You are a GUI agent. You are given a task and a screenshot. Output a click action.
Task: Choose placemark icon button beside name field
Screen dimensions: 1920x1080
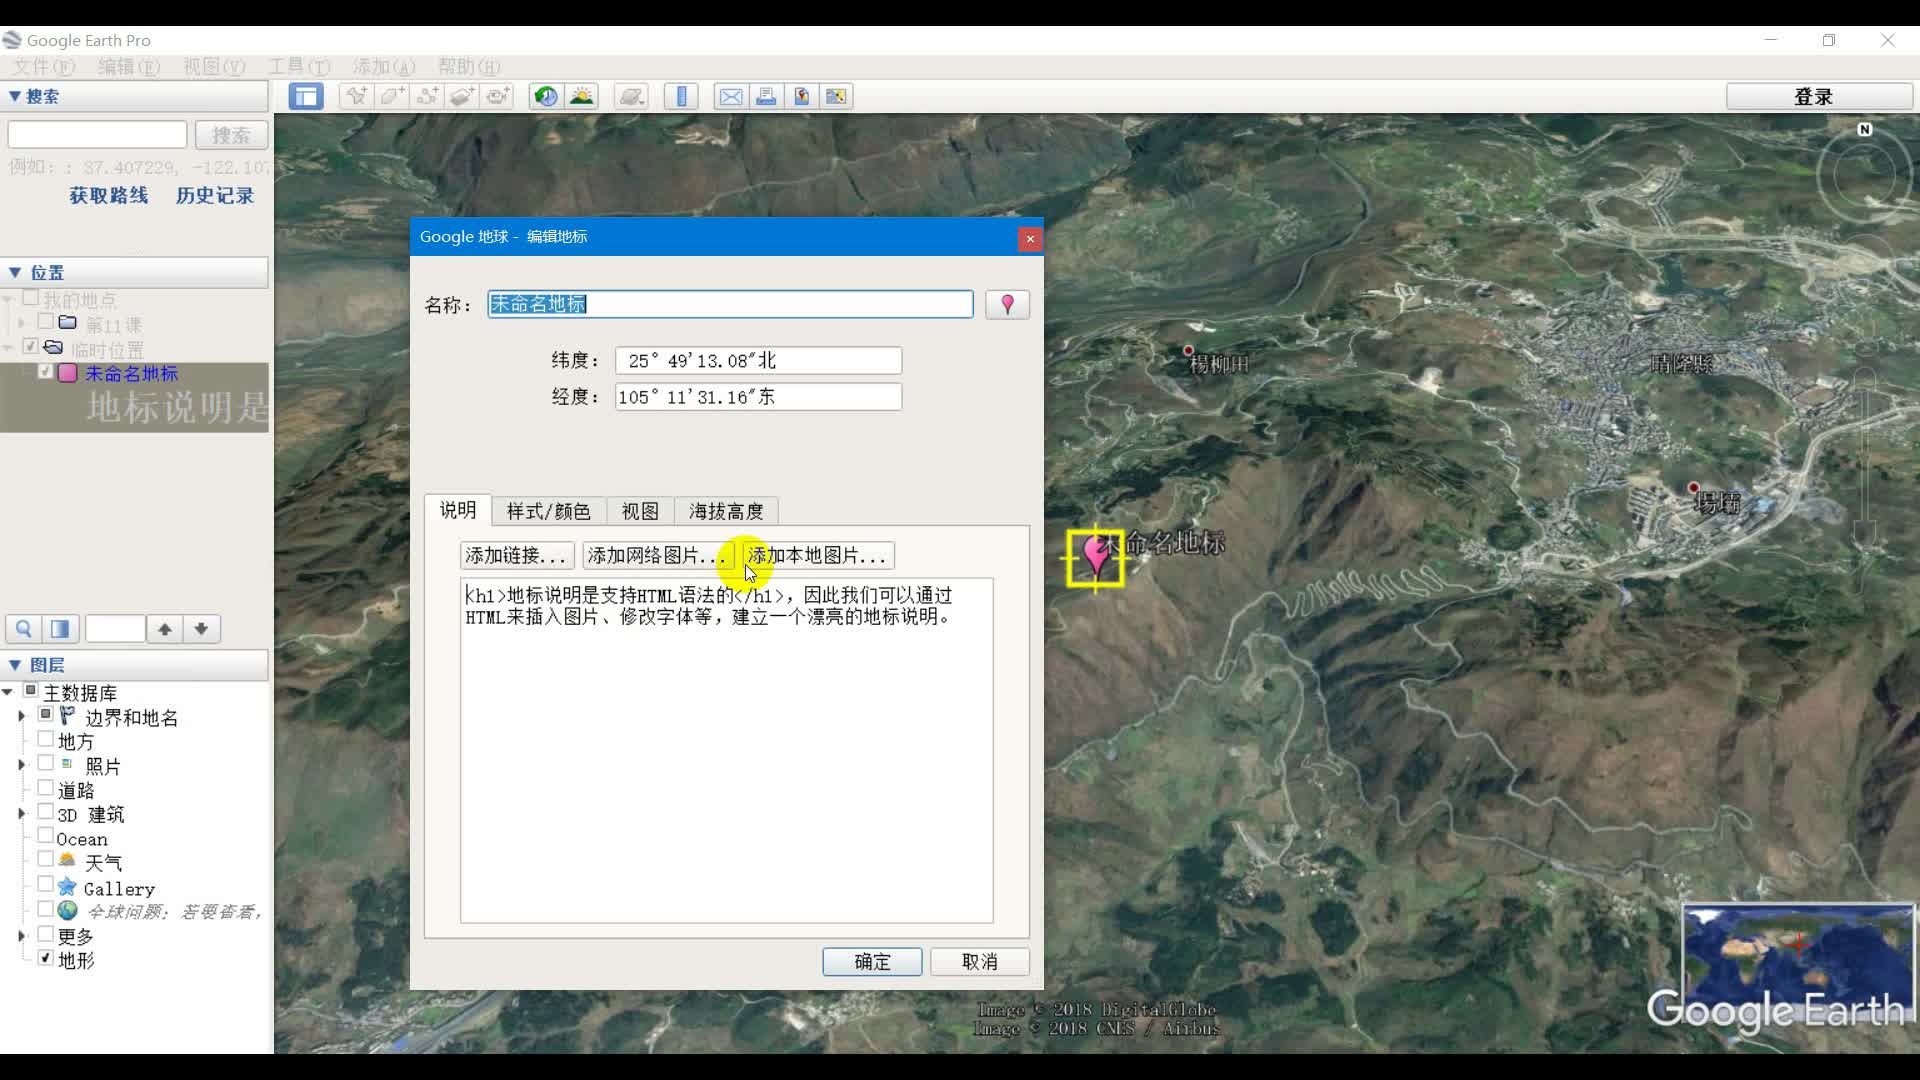pos(1007,304)
